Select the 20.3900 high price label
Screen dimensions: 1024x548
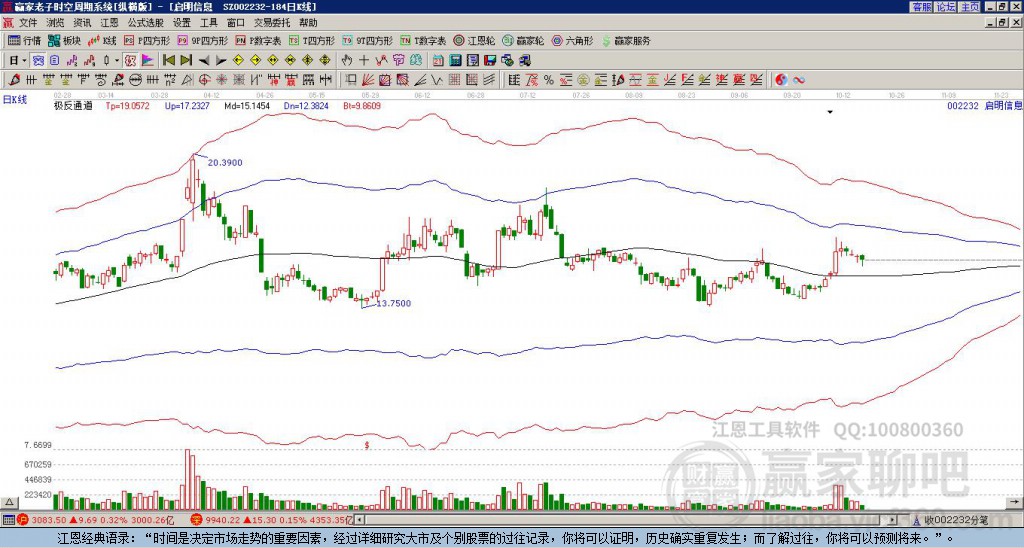(x=225, y=162)
